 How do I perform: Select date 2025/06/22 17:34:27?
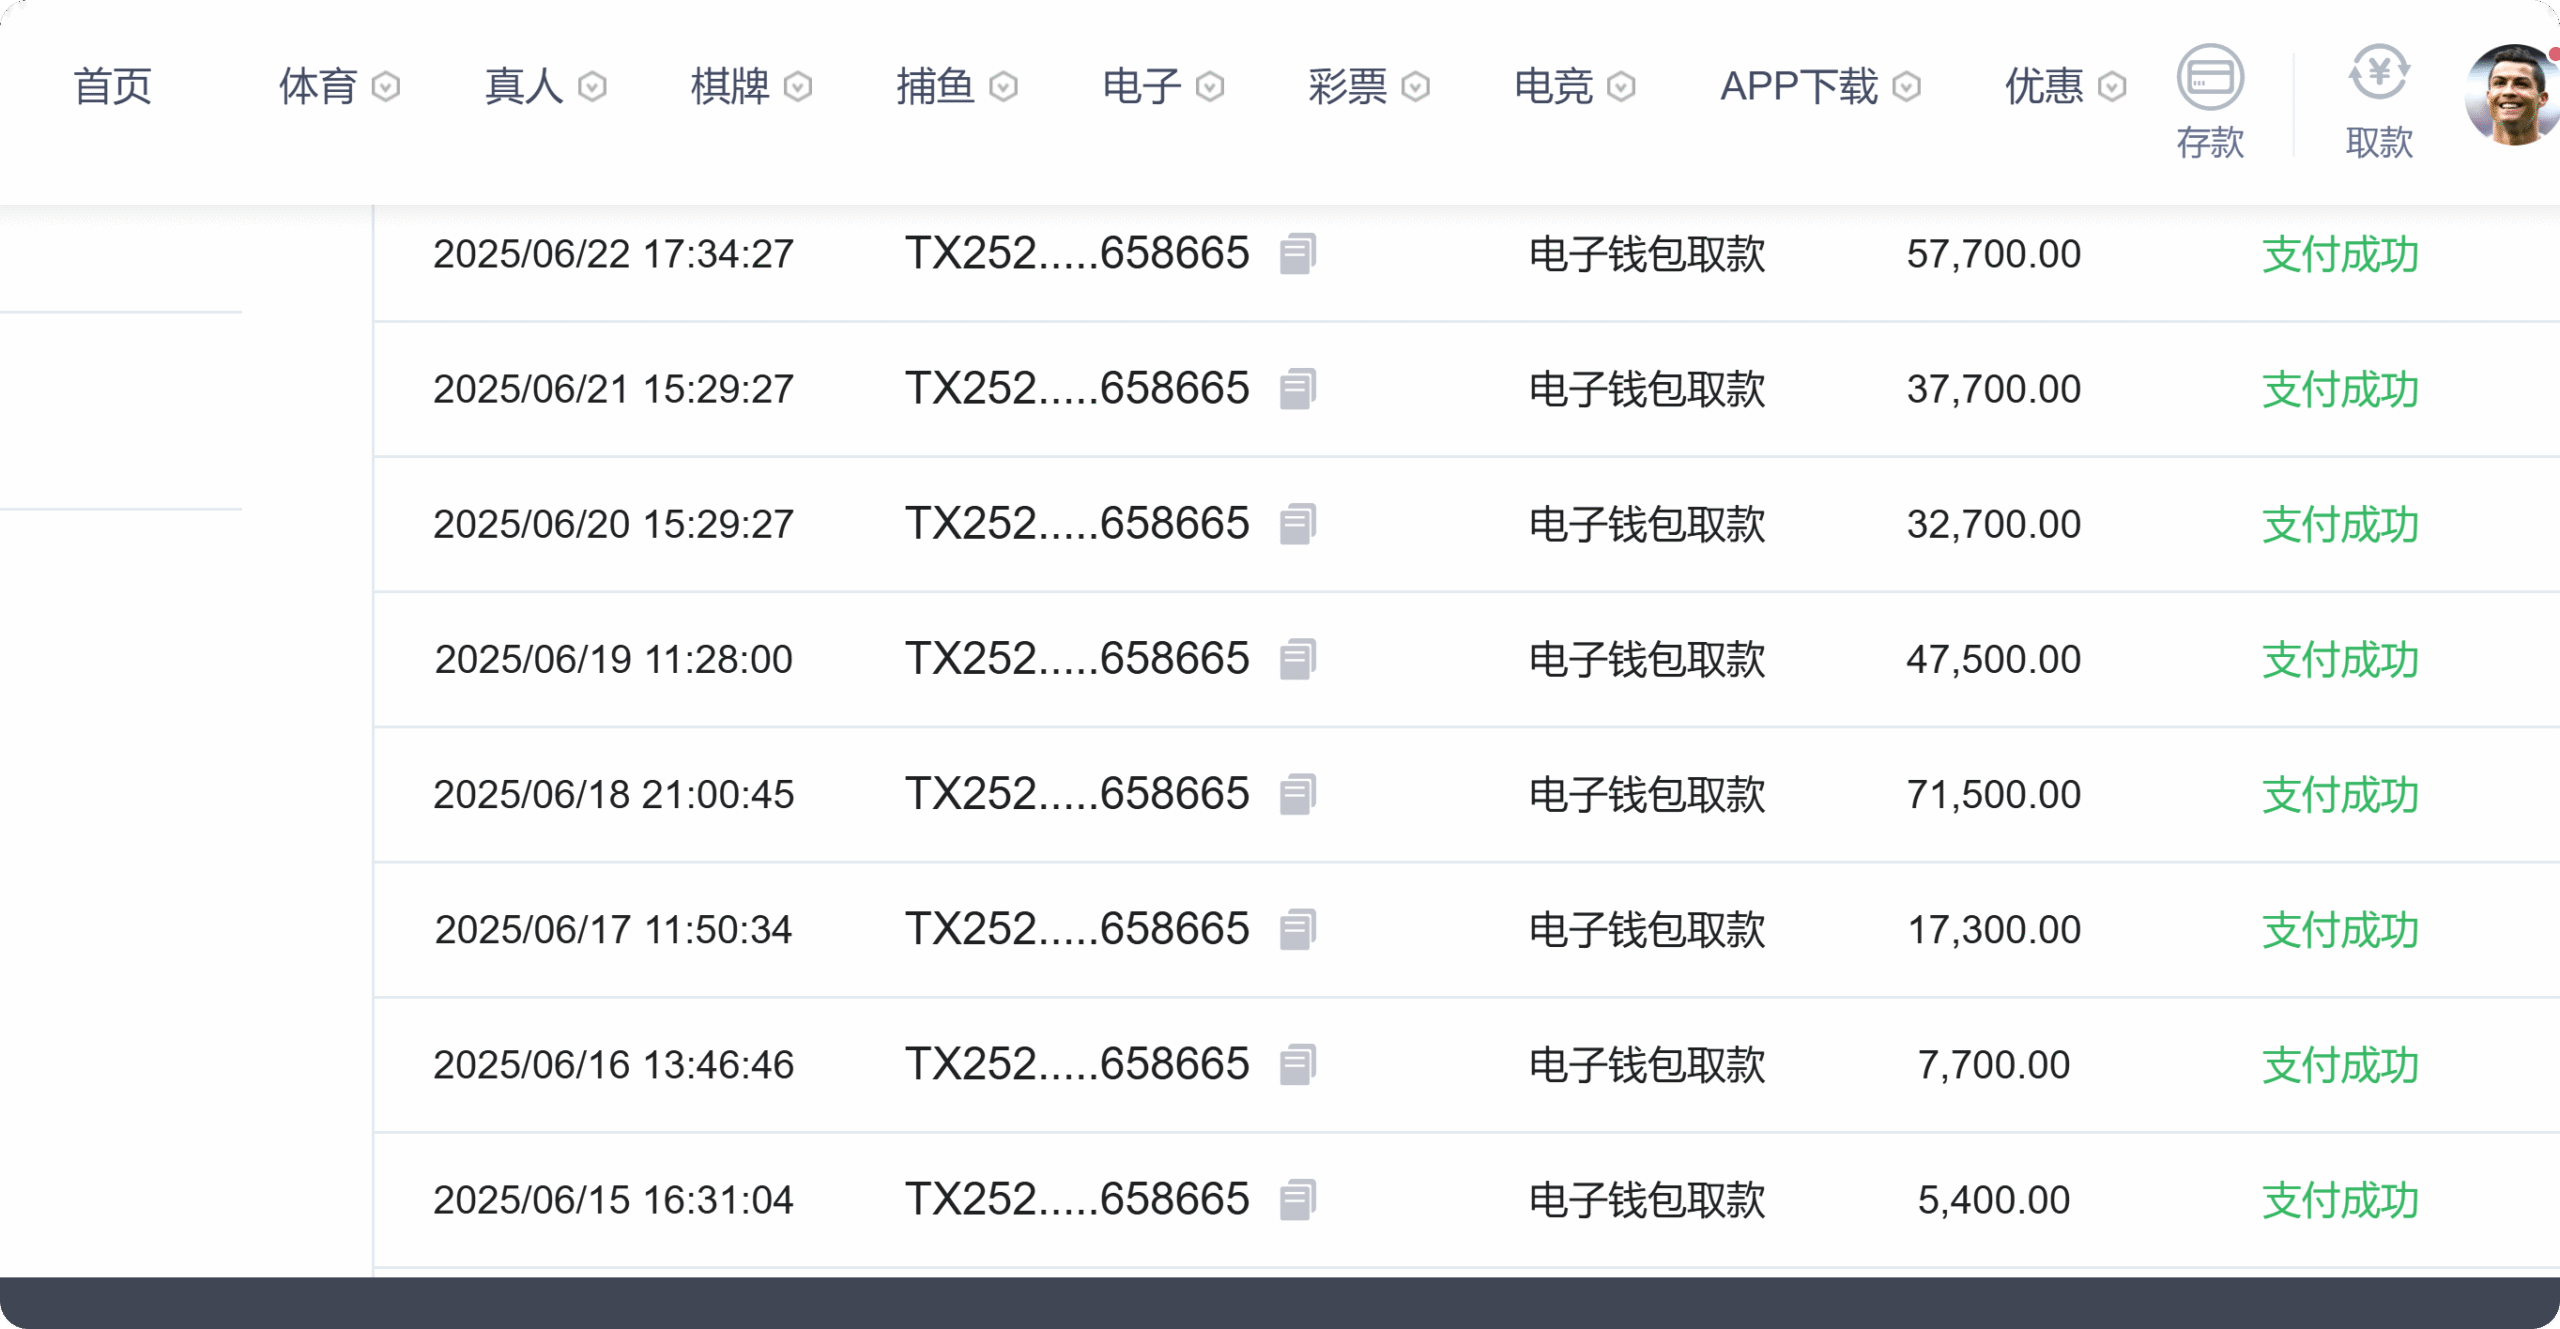point(613,254)
